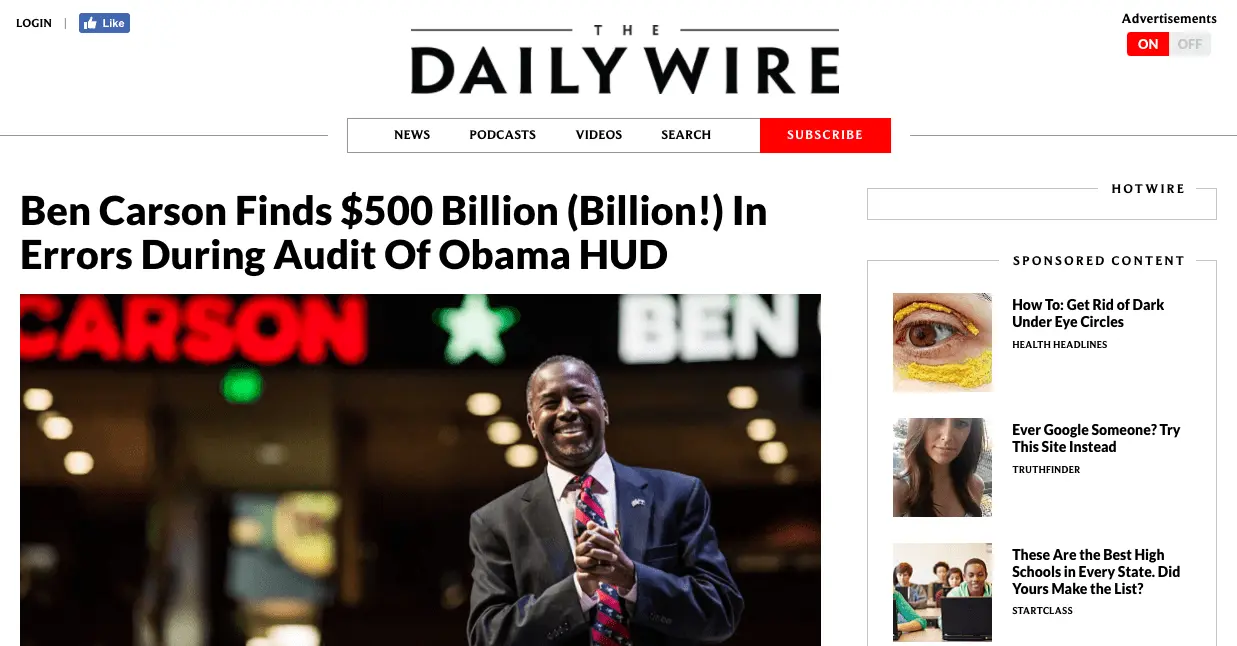Open 'How To: Get Rid of Dark Under Eye Circles'
This screenshot has height=646, width=1237.
click(x=1088, y=313)
